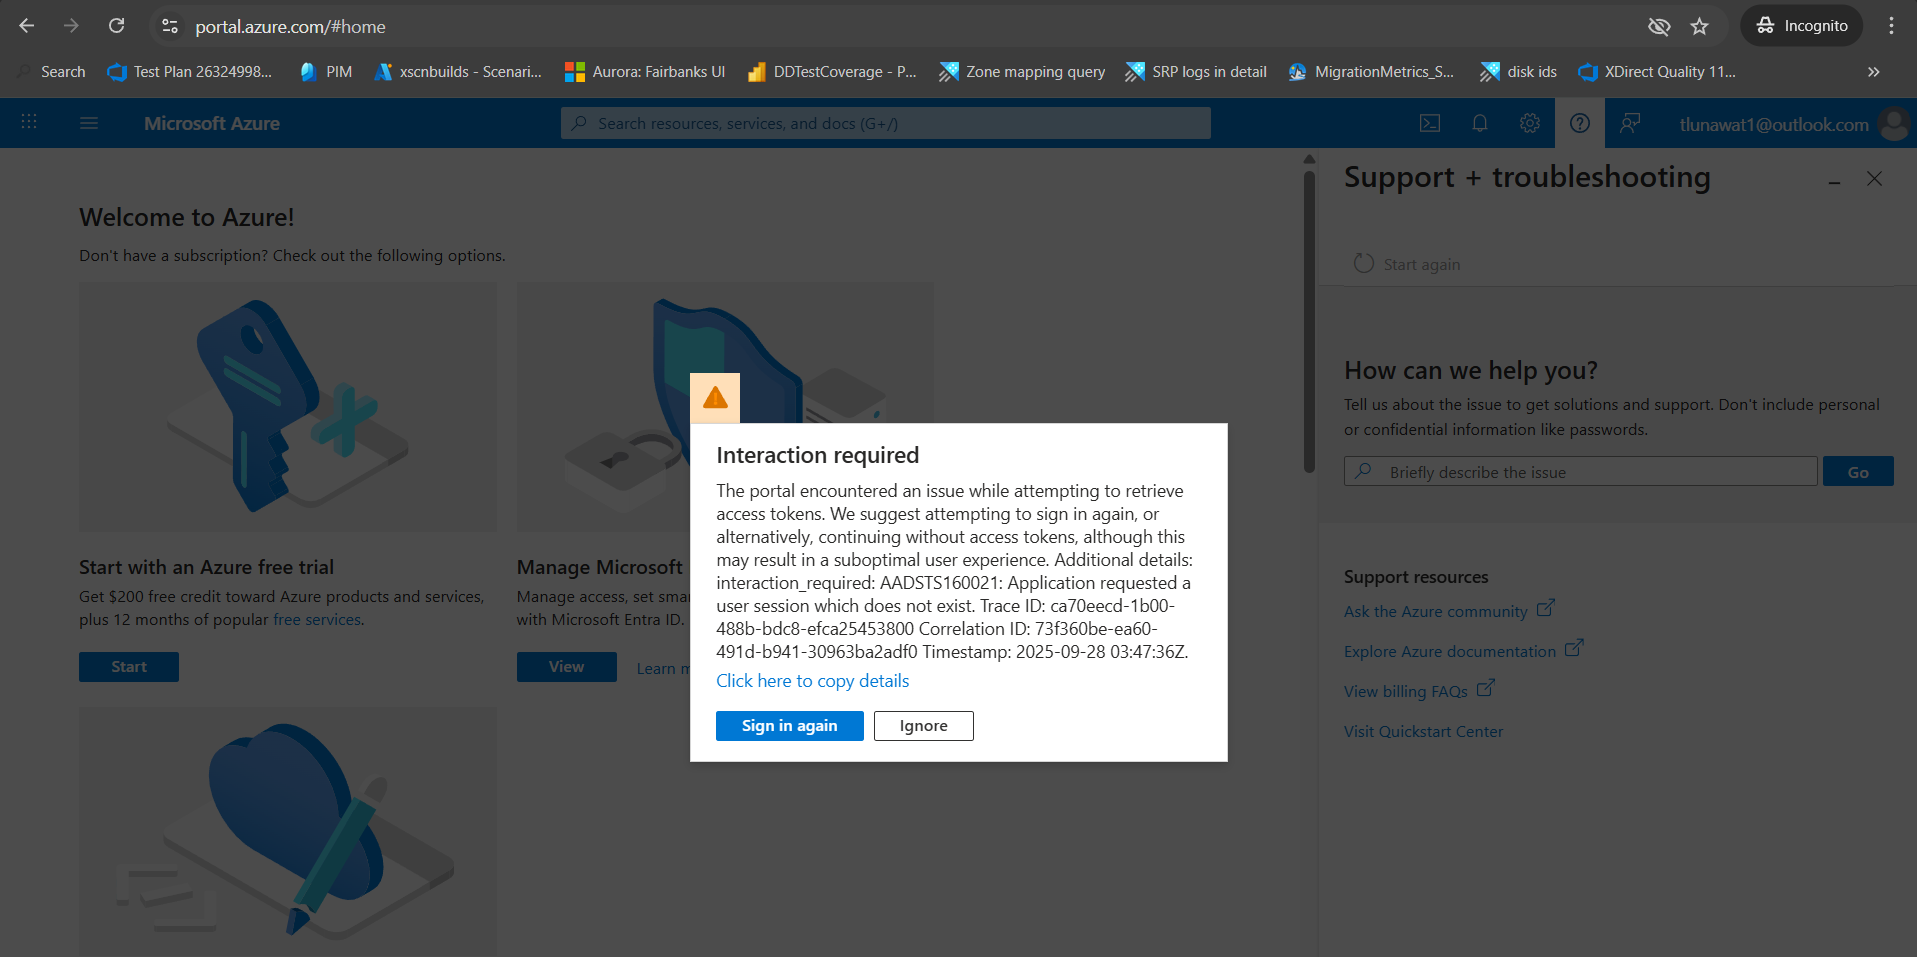Screen dimensions: 1917x957
Task: Click the Sign in again button
Action: pos(789,726)
